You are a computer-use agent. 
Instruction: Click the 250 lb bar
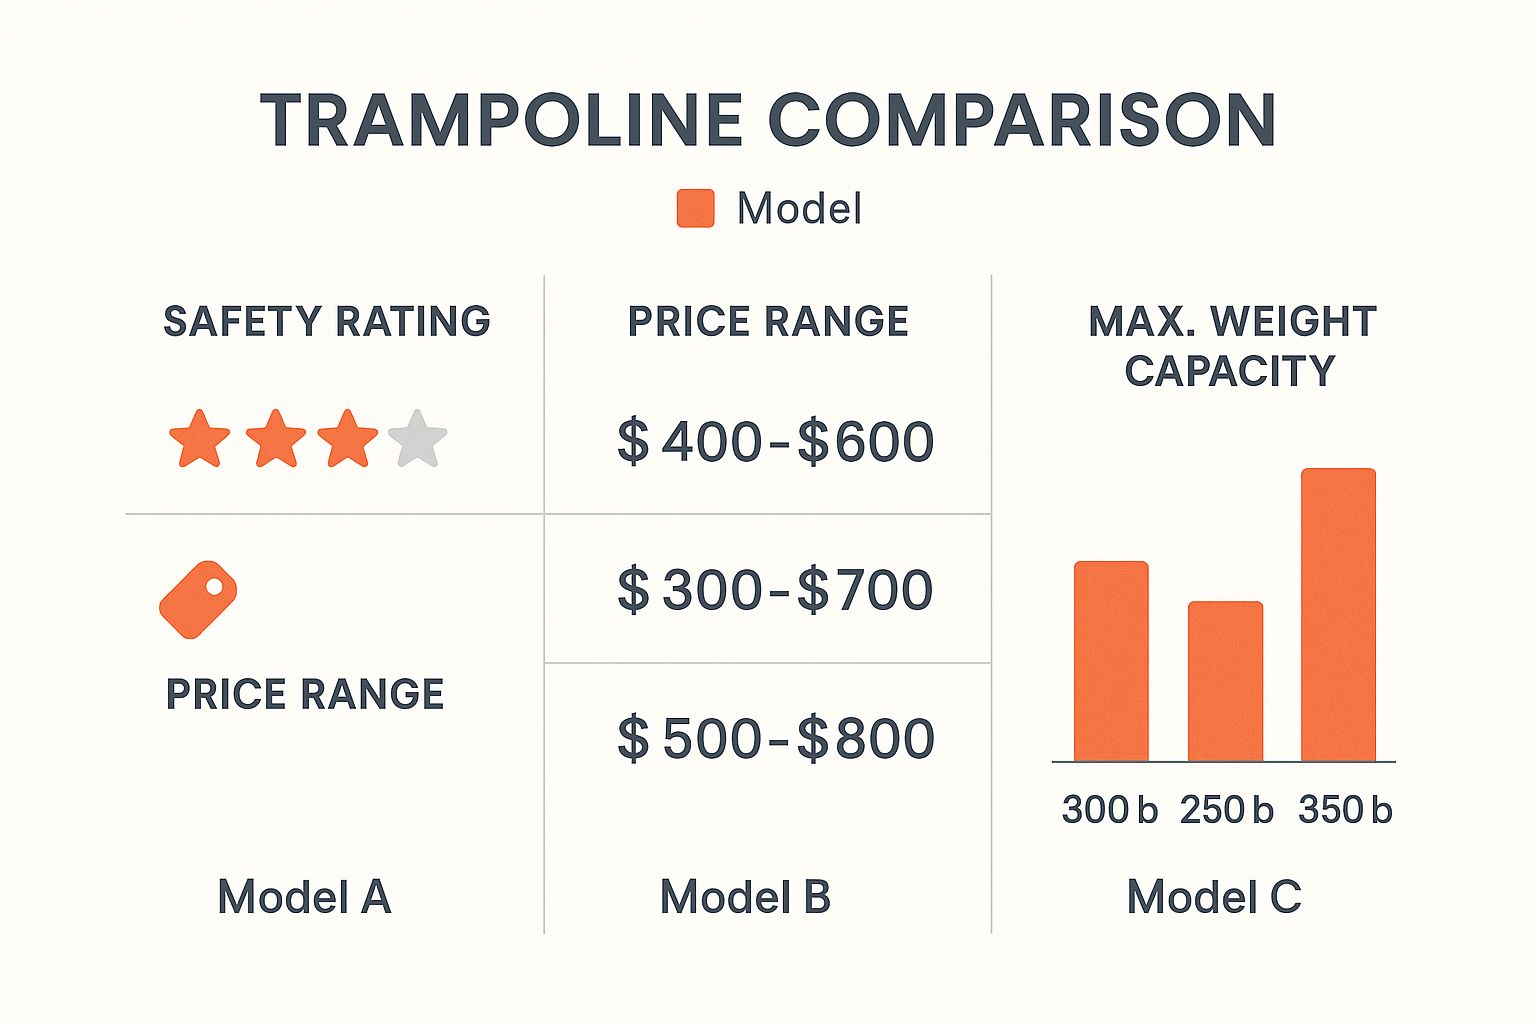(1225, 681)
